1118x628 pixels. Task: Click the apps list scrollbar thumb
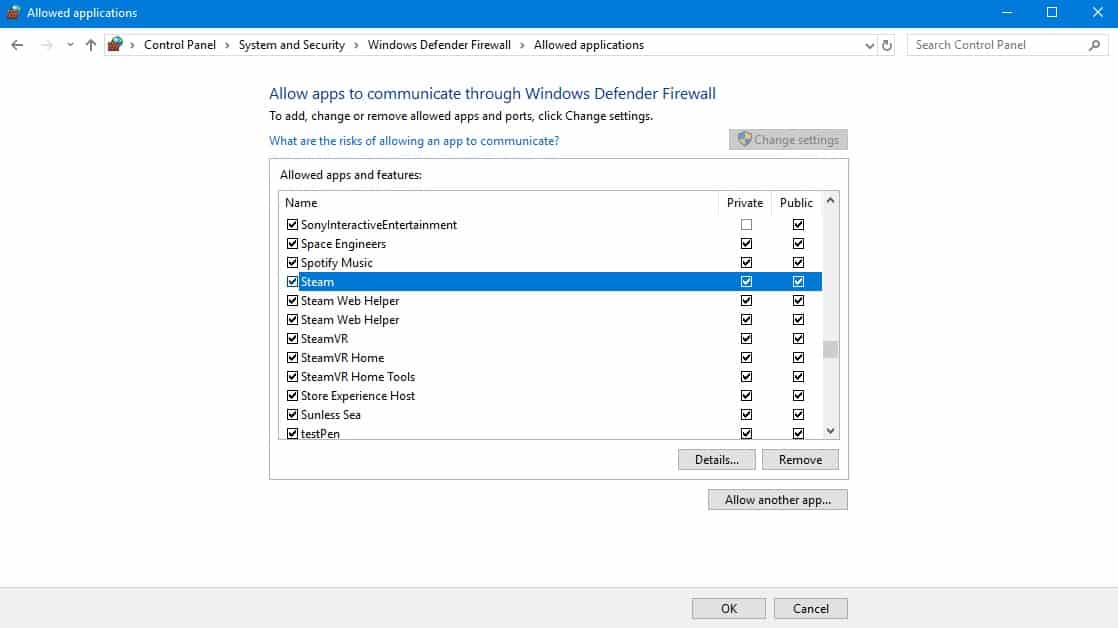830,349
